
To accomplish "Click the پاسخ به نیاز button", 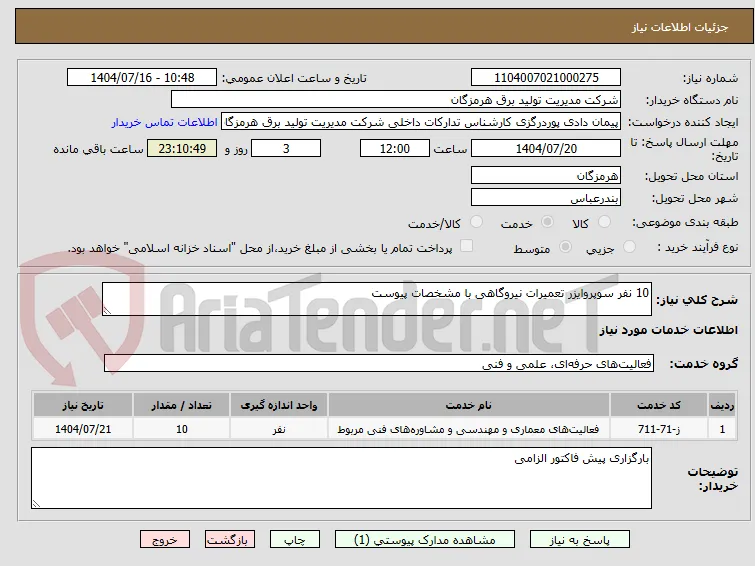I will (x=580, y=540).
